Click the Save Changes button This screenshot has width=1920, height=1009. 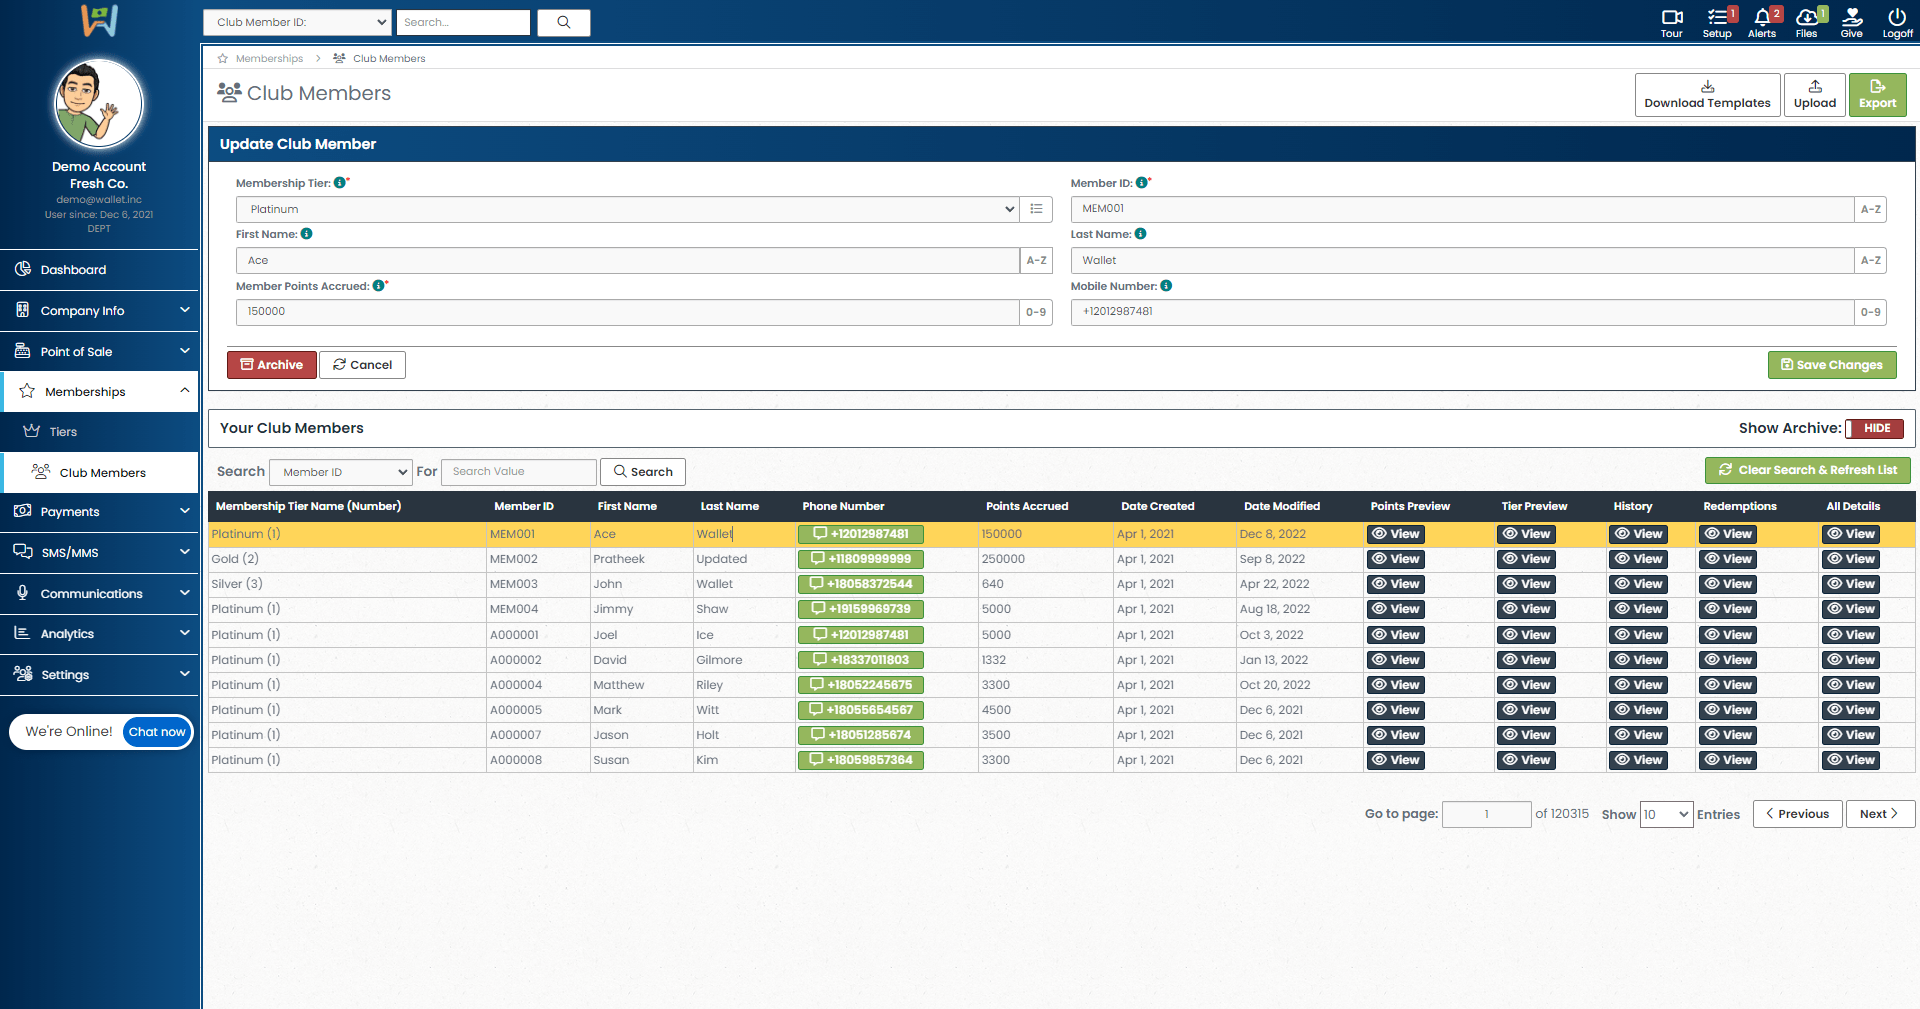point(1831,365)
